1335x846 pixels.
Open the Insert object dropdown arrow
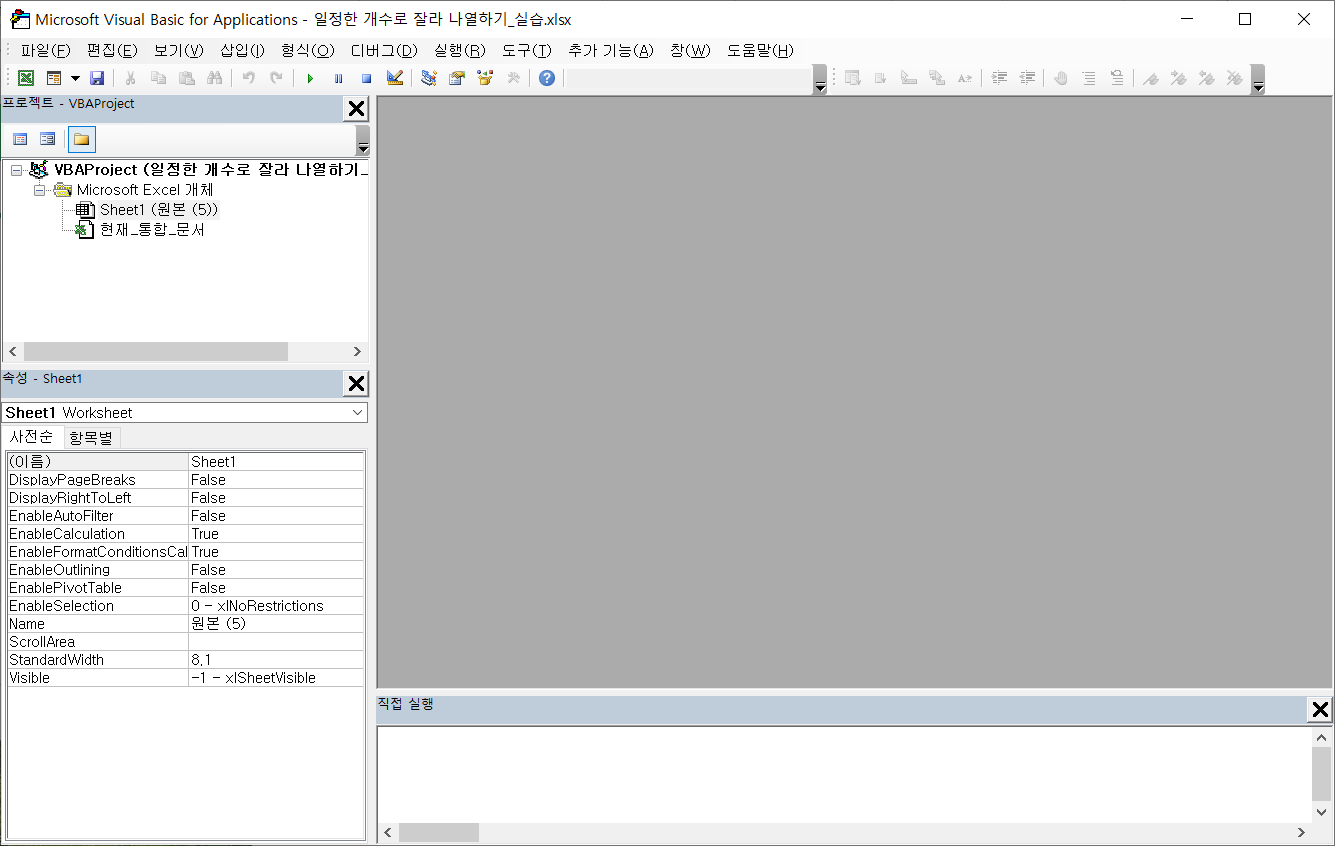(75, 78)
